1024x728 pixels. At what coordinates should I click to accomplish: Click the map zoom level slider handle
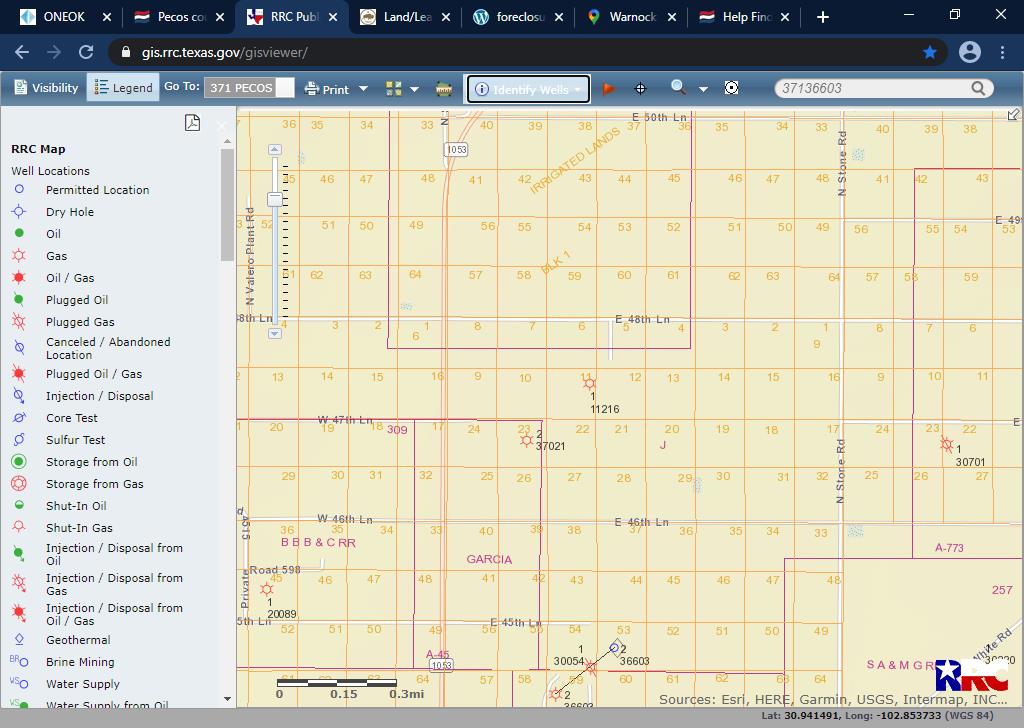[275, 199]
